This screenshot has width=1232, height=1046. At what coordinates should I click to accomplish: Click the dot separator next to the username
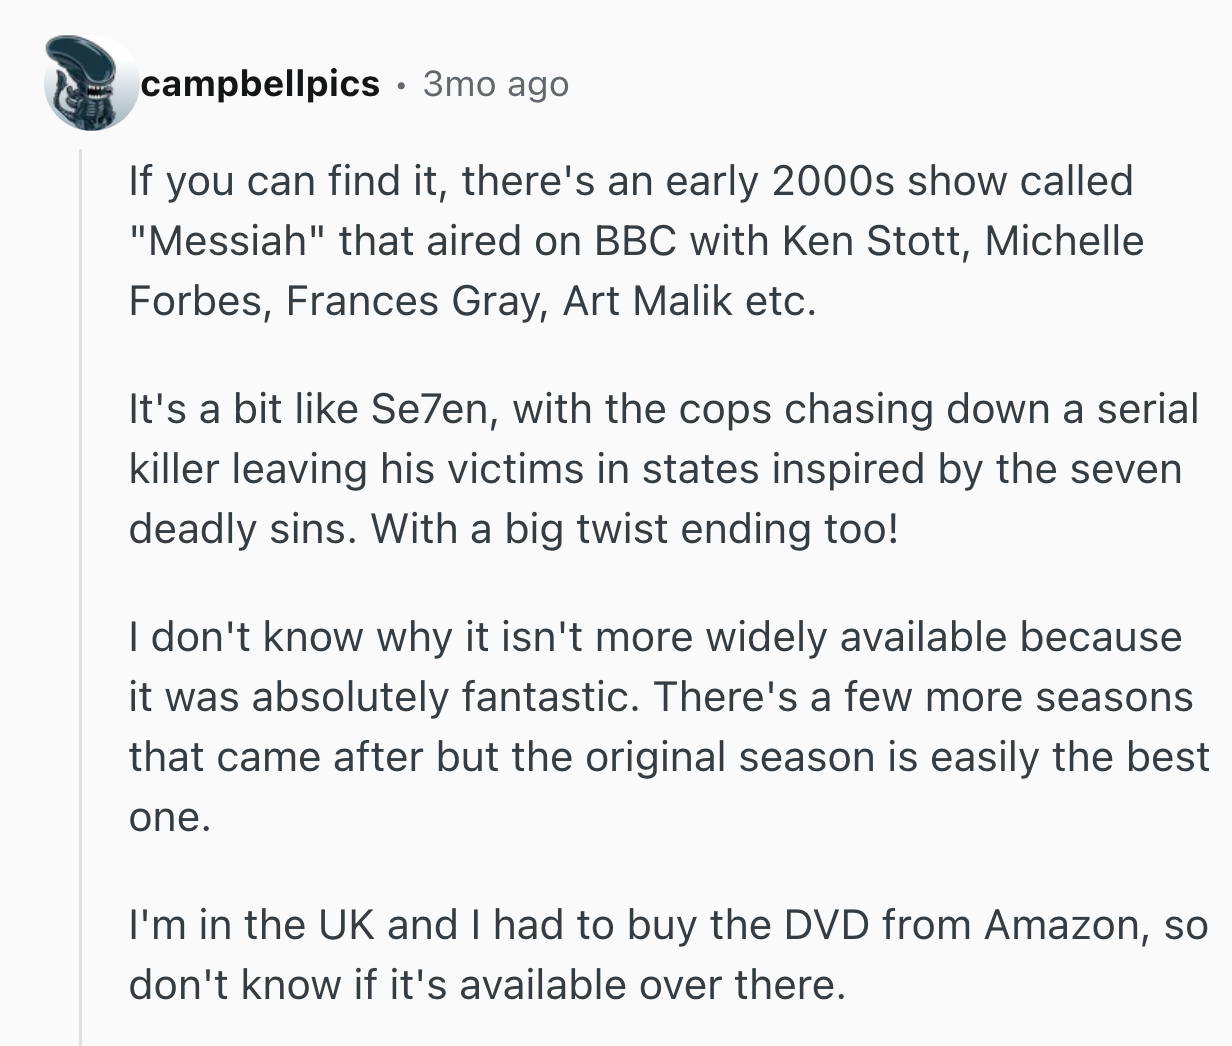(401, 85)
